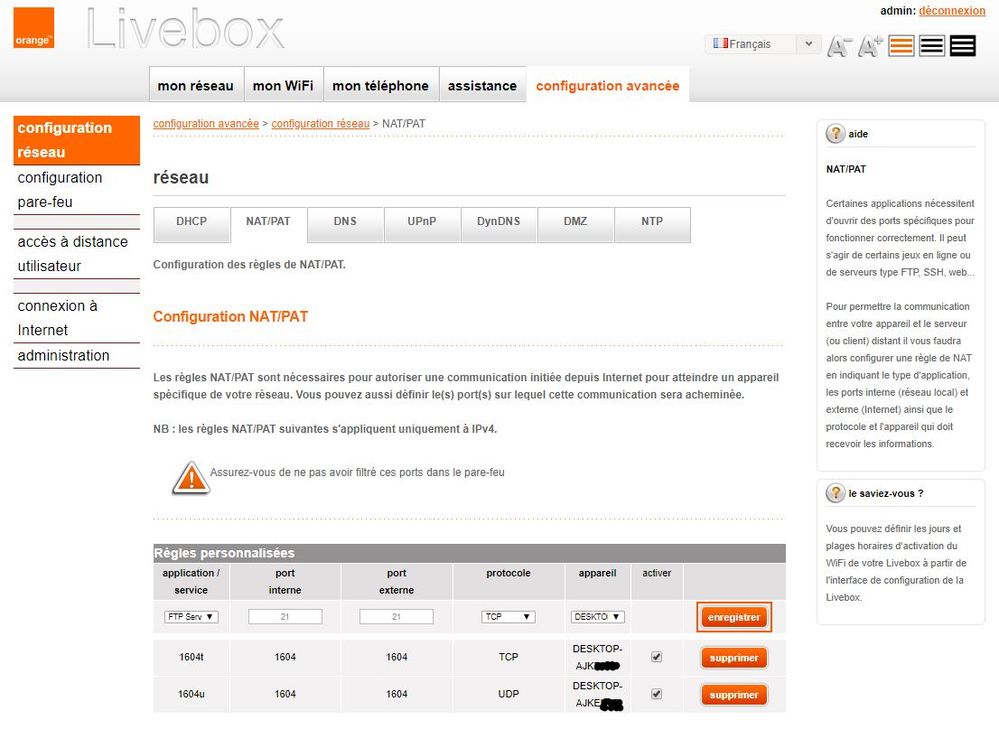The height and width of the screenshot is (740, 999).
Task: Open the DESKTOP appareil dropdown
Action: [x=597, y=616]
